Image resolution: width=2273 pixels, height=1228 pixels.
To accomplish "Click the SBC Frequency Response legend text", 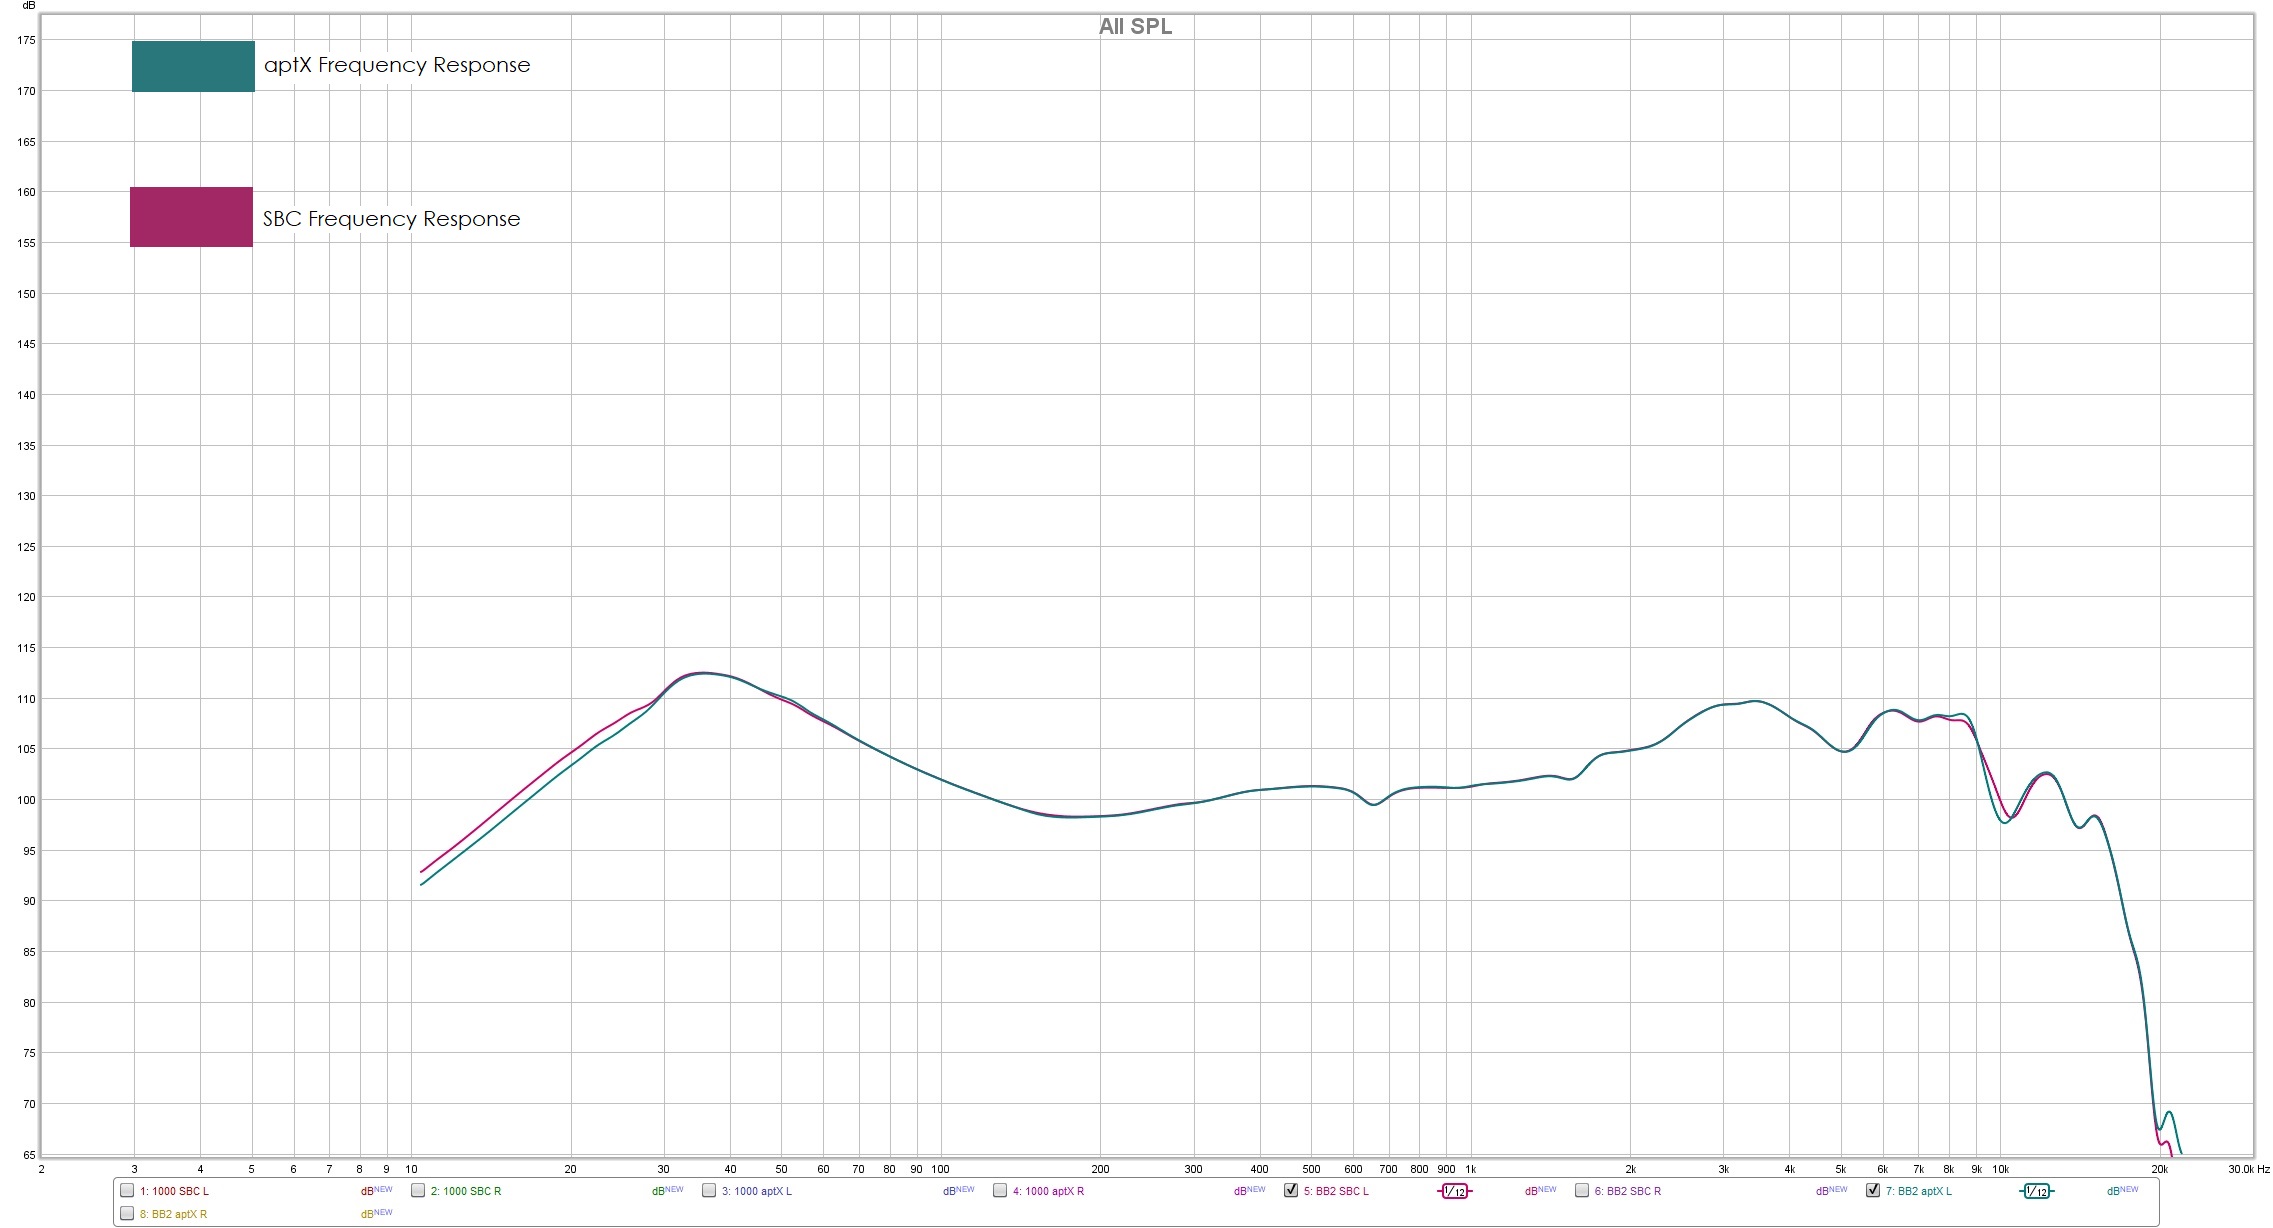I will [x=391, y=219].
